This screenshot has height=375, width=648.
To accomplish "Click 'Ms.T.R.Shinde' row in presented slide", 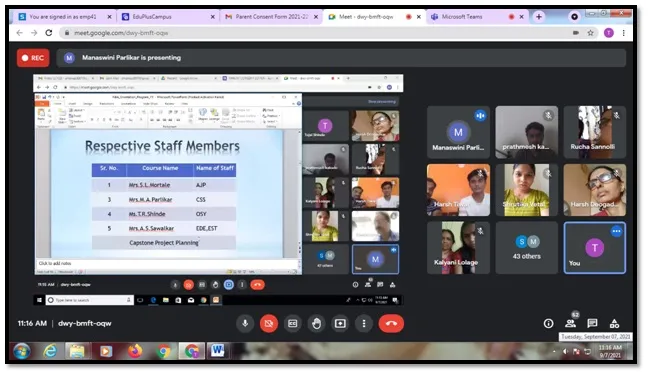I will click(x=164, y=214).
